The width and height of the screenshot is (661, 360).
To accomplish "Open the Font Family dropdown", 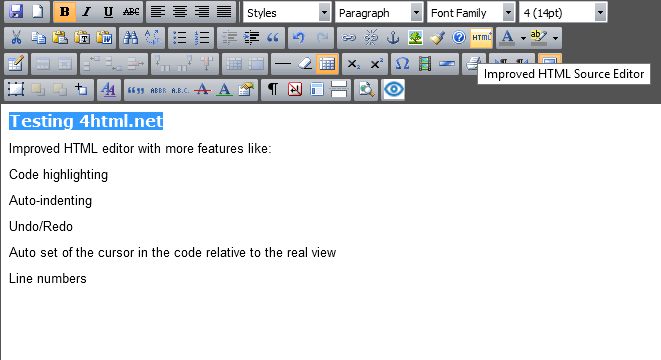I will pyautogui.click(x=470, y=13).
